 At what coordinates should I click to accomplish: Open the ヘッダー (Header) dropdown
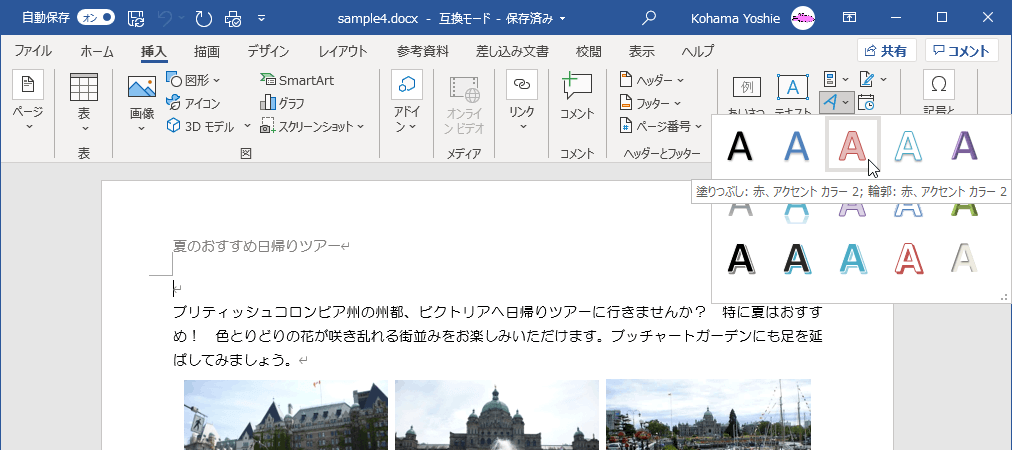tap(653, 80)
